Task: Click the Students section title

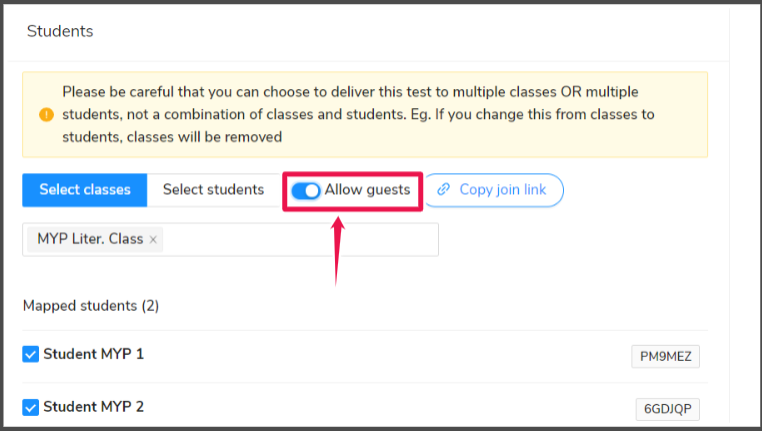Action: (60, 31)
